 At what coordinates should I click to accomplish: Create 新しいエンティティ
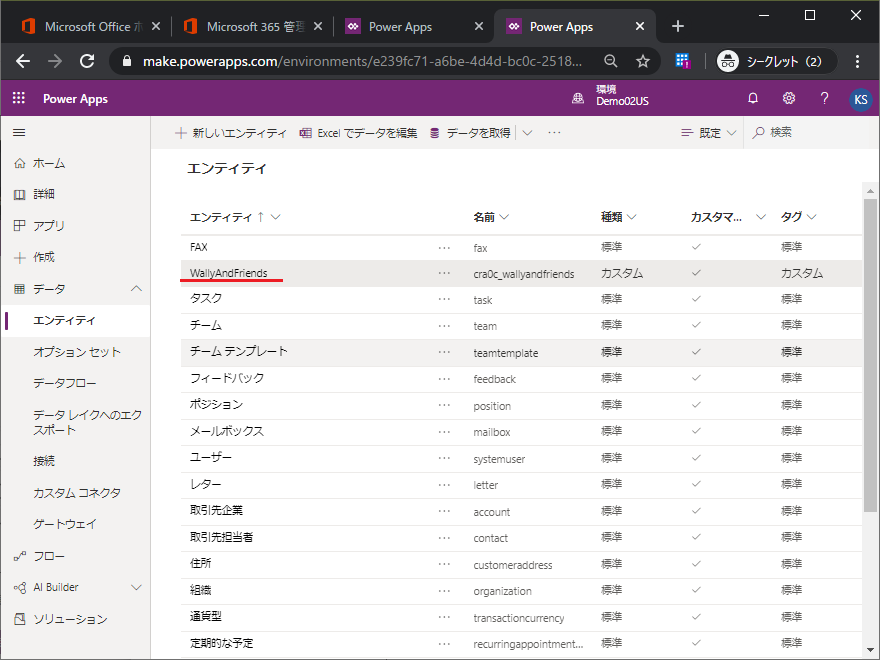tap(231, 133)
